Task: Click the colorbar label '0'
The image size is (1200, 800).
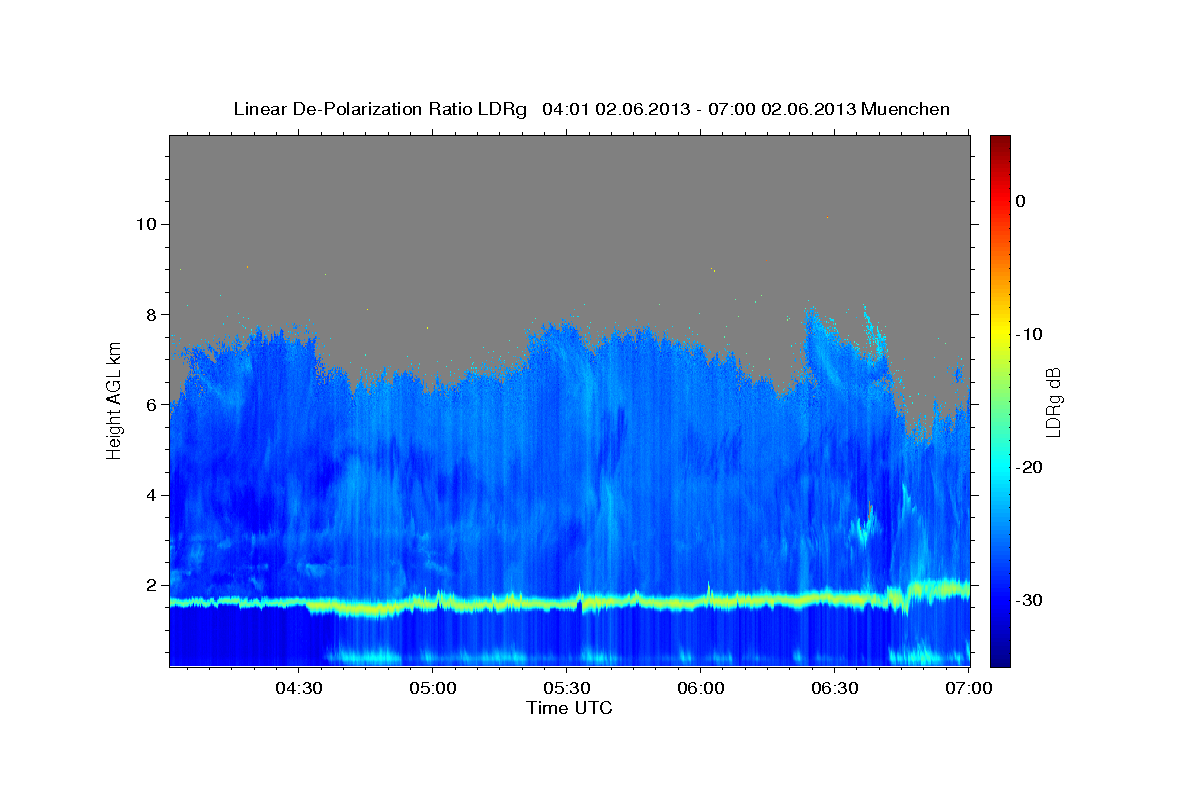Action: 1020,201
